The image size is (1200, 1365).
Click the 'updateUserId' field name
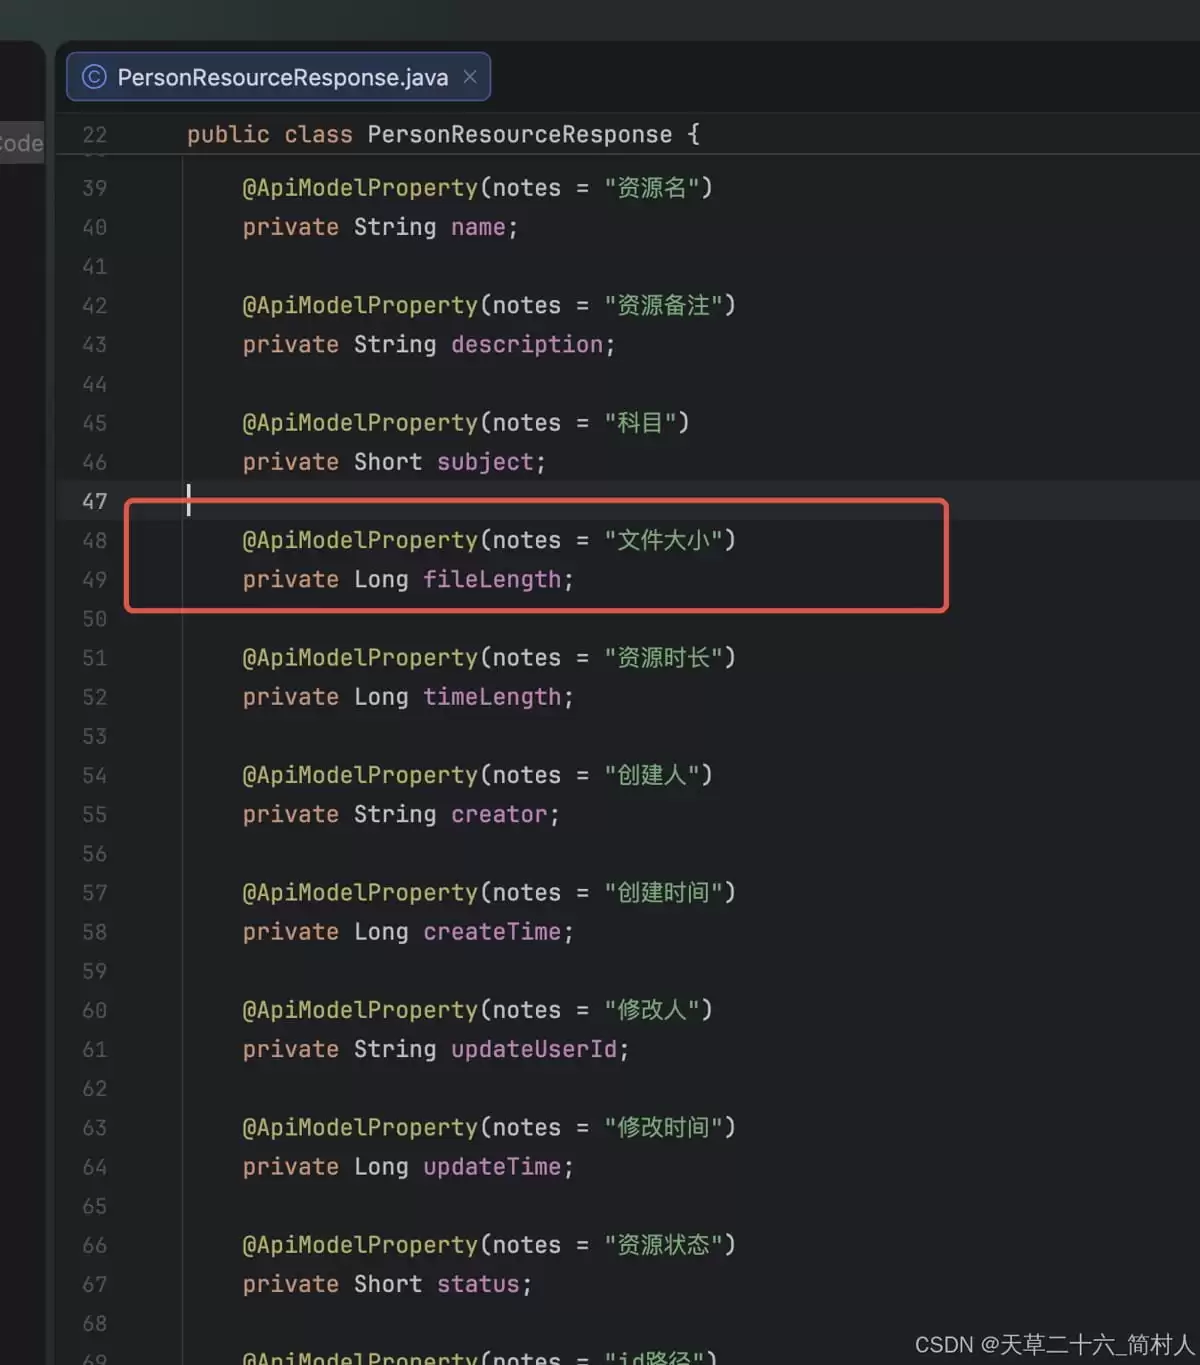click(534, 1050)
